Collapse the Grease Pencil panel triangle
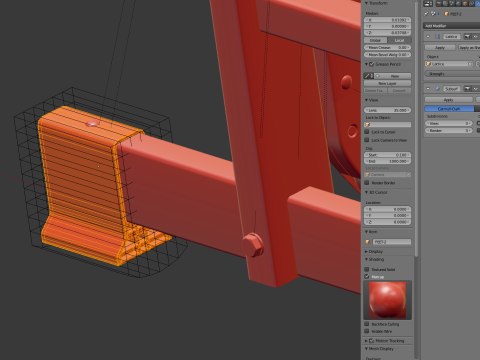 pos(366,64)
